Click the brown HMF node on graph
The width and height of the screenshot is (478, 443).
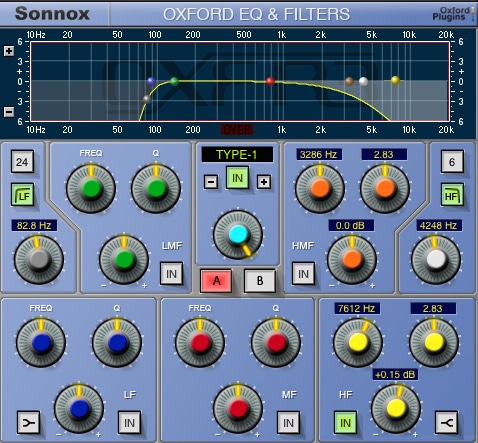click(x=349, y=81)
